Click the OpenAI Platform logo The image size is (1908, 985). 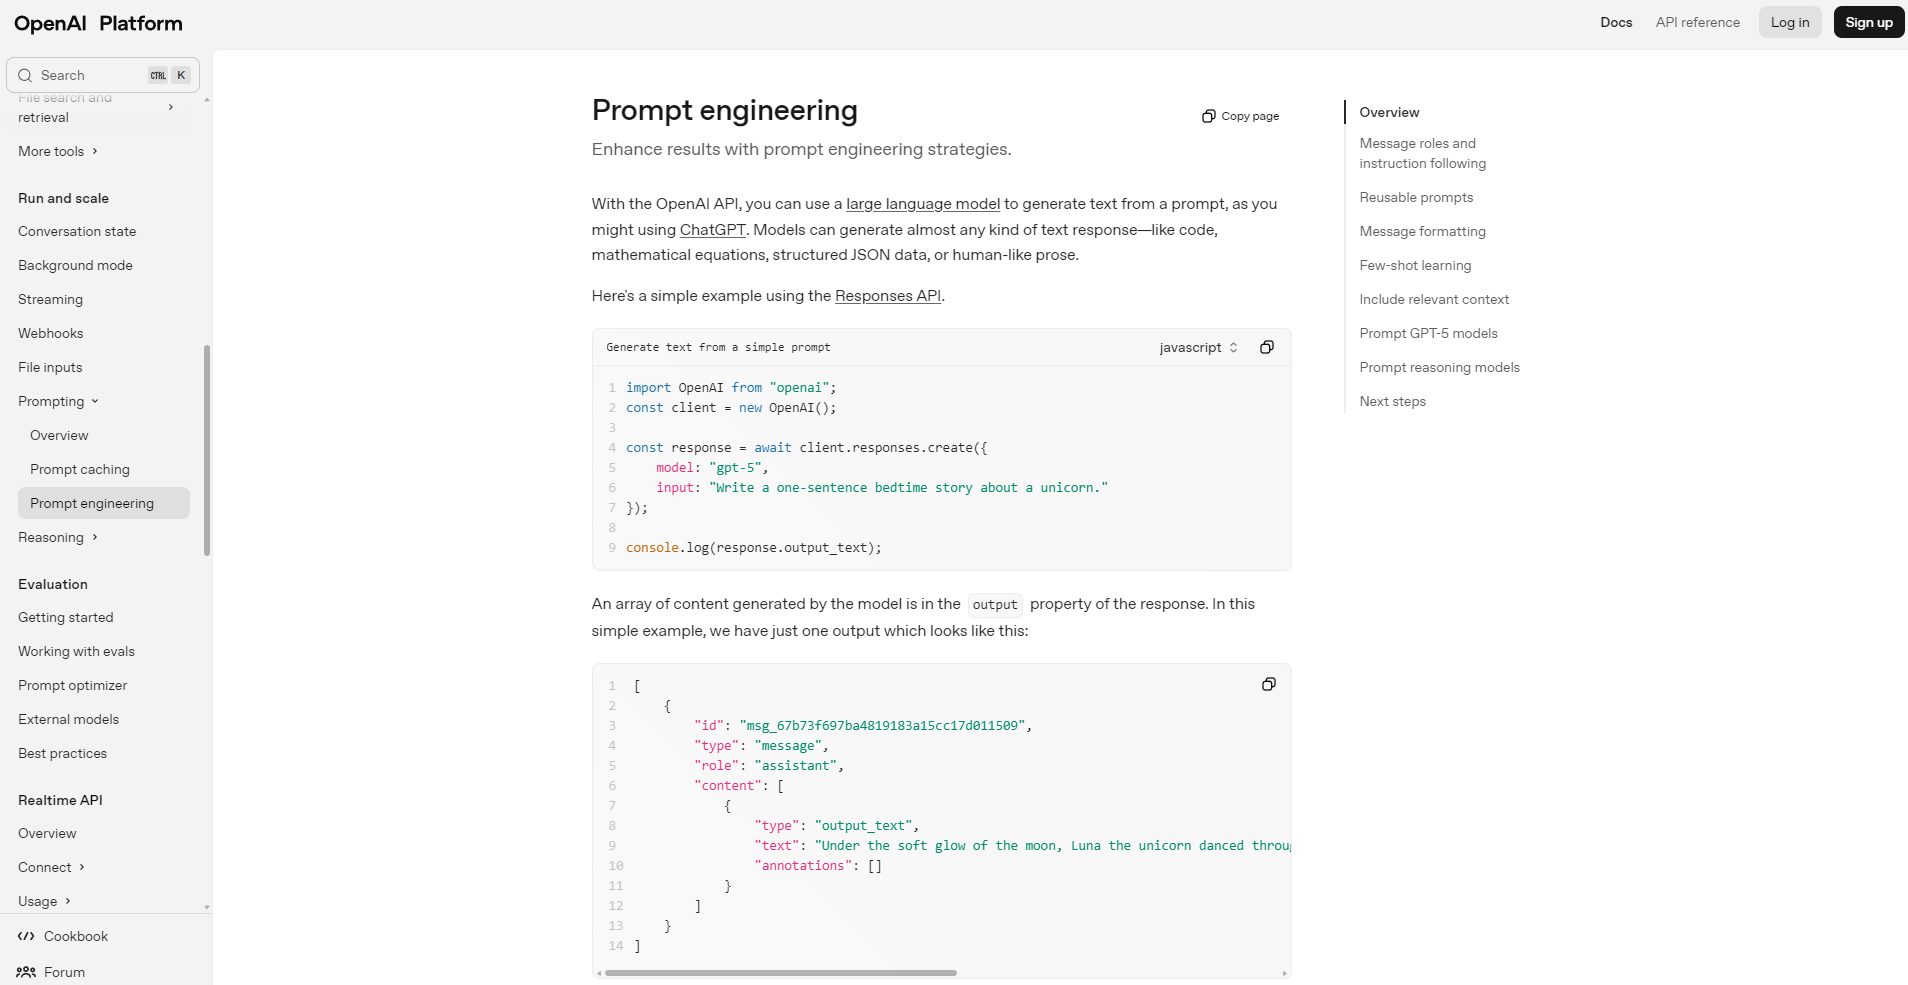pyautogui.click(x=98, y=23)
